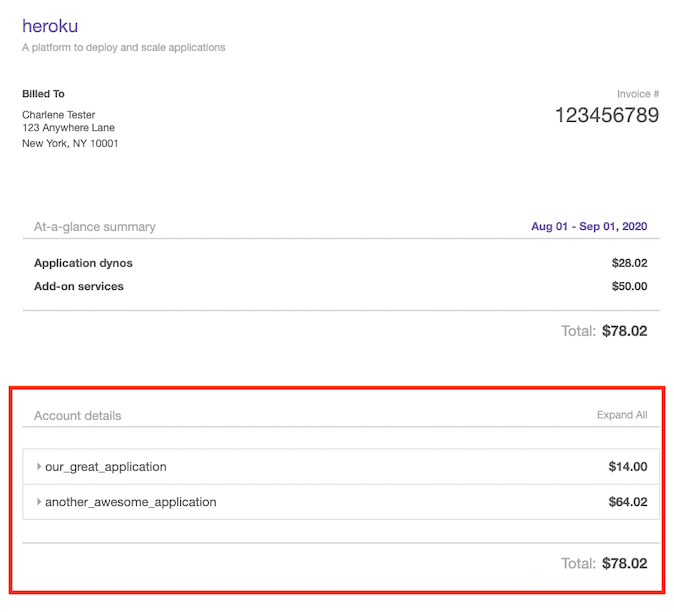Click the $50.00 add-on amount

(629, 286)
